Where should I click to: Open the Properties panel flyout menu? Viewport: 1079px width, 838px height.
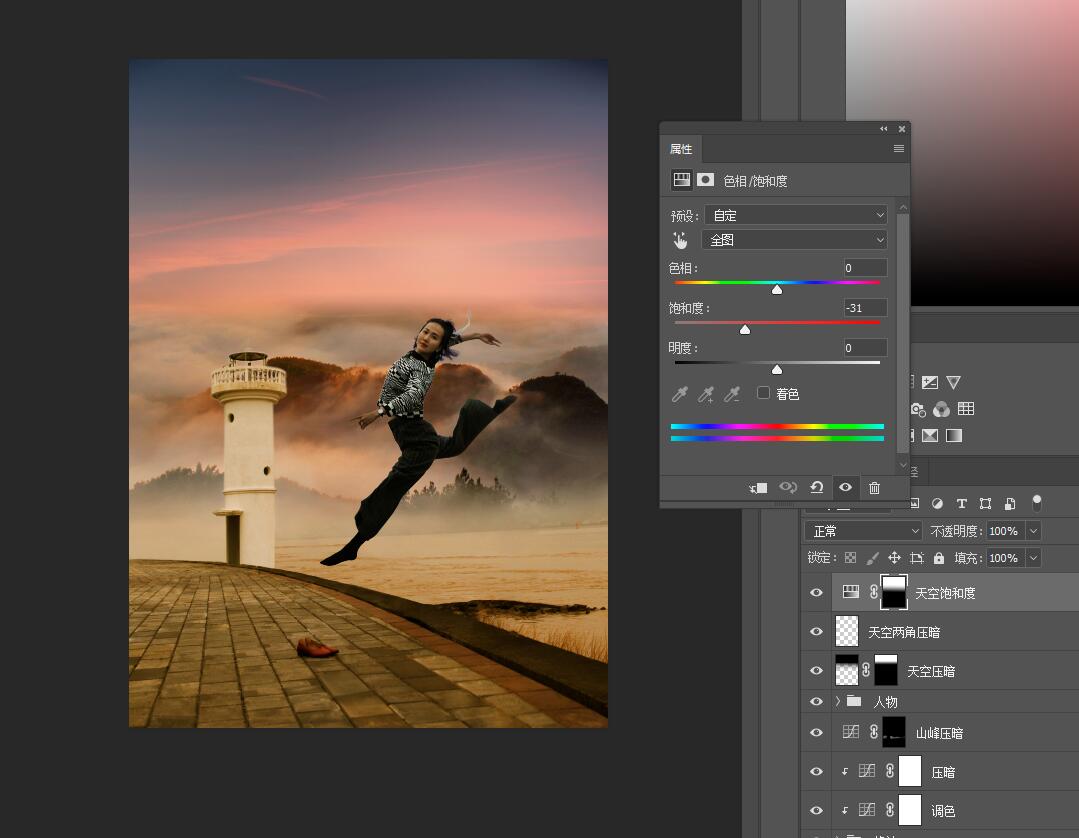point(899,149)
